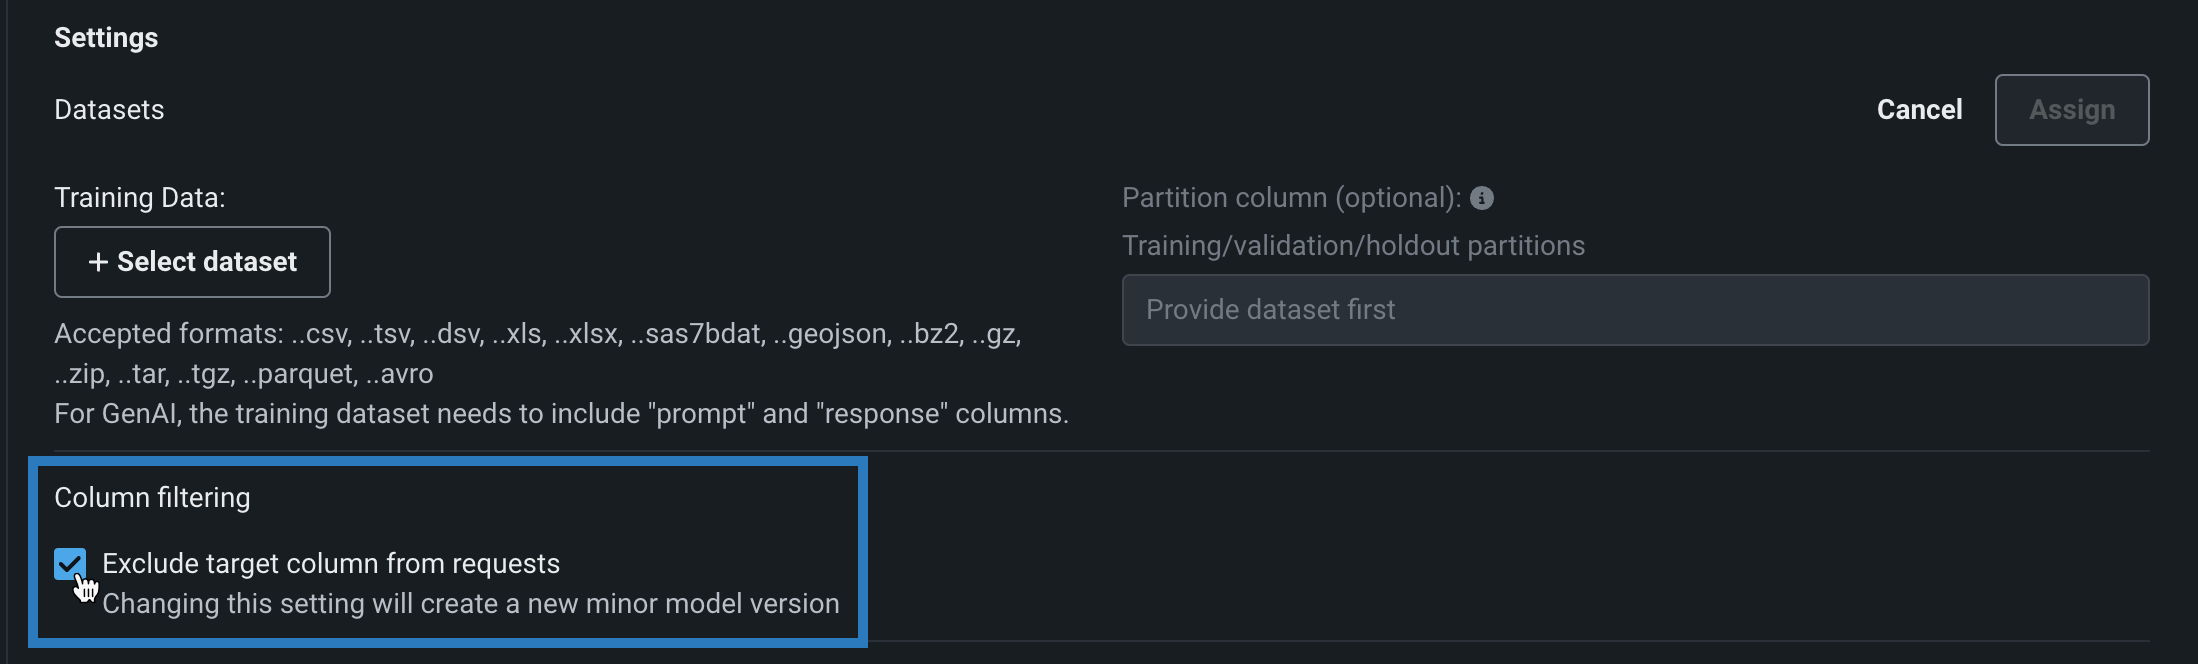Click the Partition column (optional) label
Screen dimensions: 2198x664
(x=1291, y=198)
